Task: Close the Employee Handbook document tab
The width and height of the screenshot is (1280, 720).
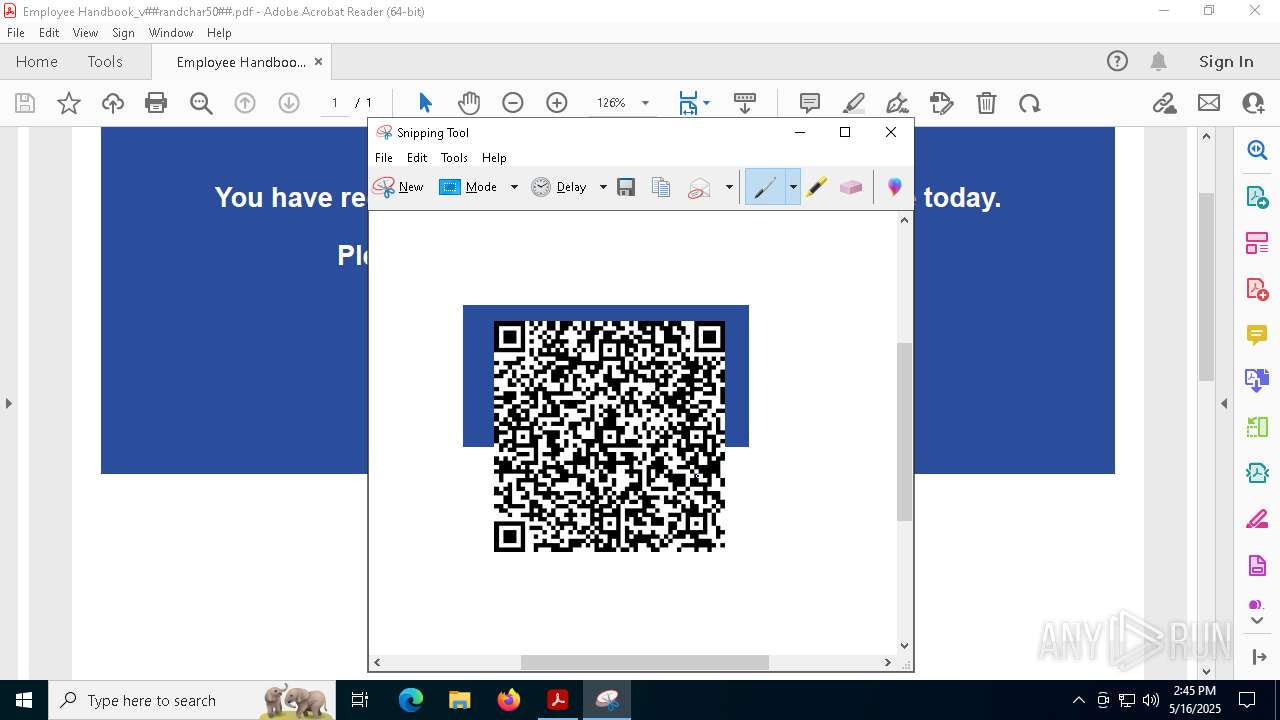Action: [x=318, y=61]
